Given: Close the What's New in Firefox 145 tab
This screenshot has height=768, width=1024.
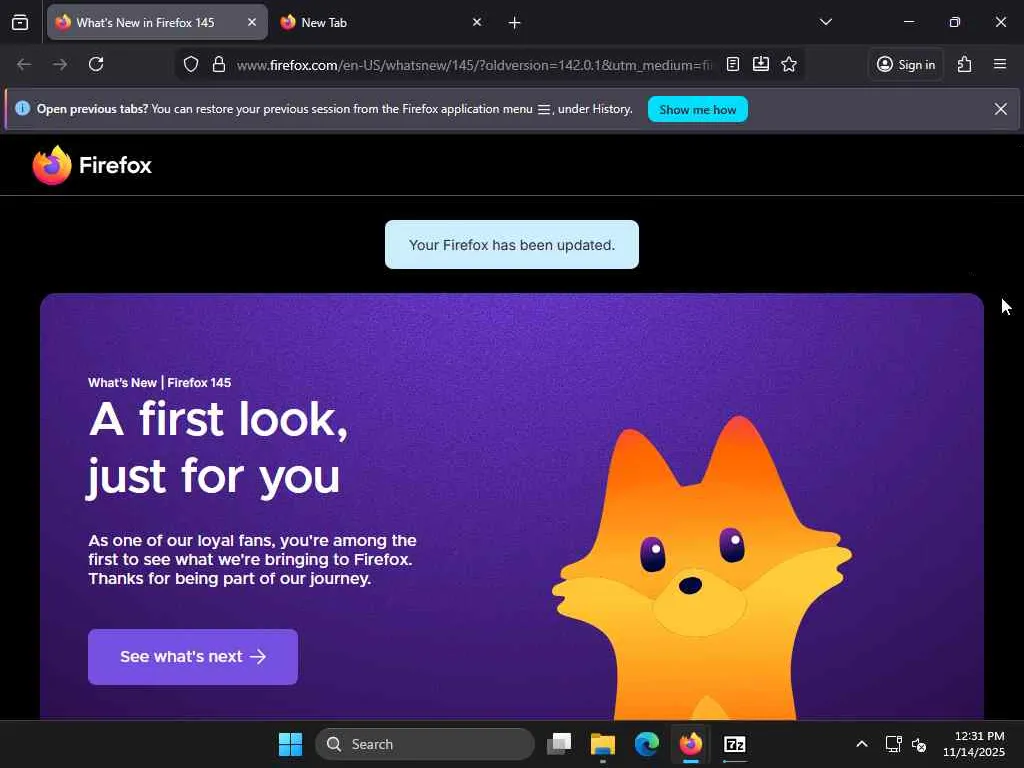Looking at the screenshot, I should (x=251, y=22).
